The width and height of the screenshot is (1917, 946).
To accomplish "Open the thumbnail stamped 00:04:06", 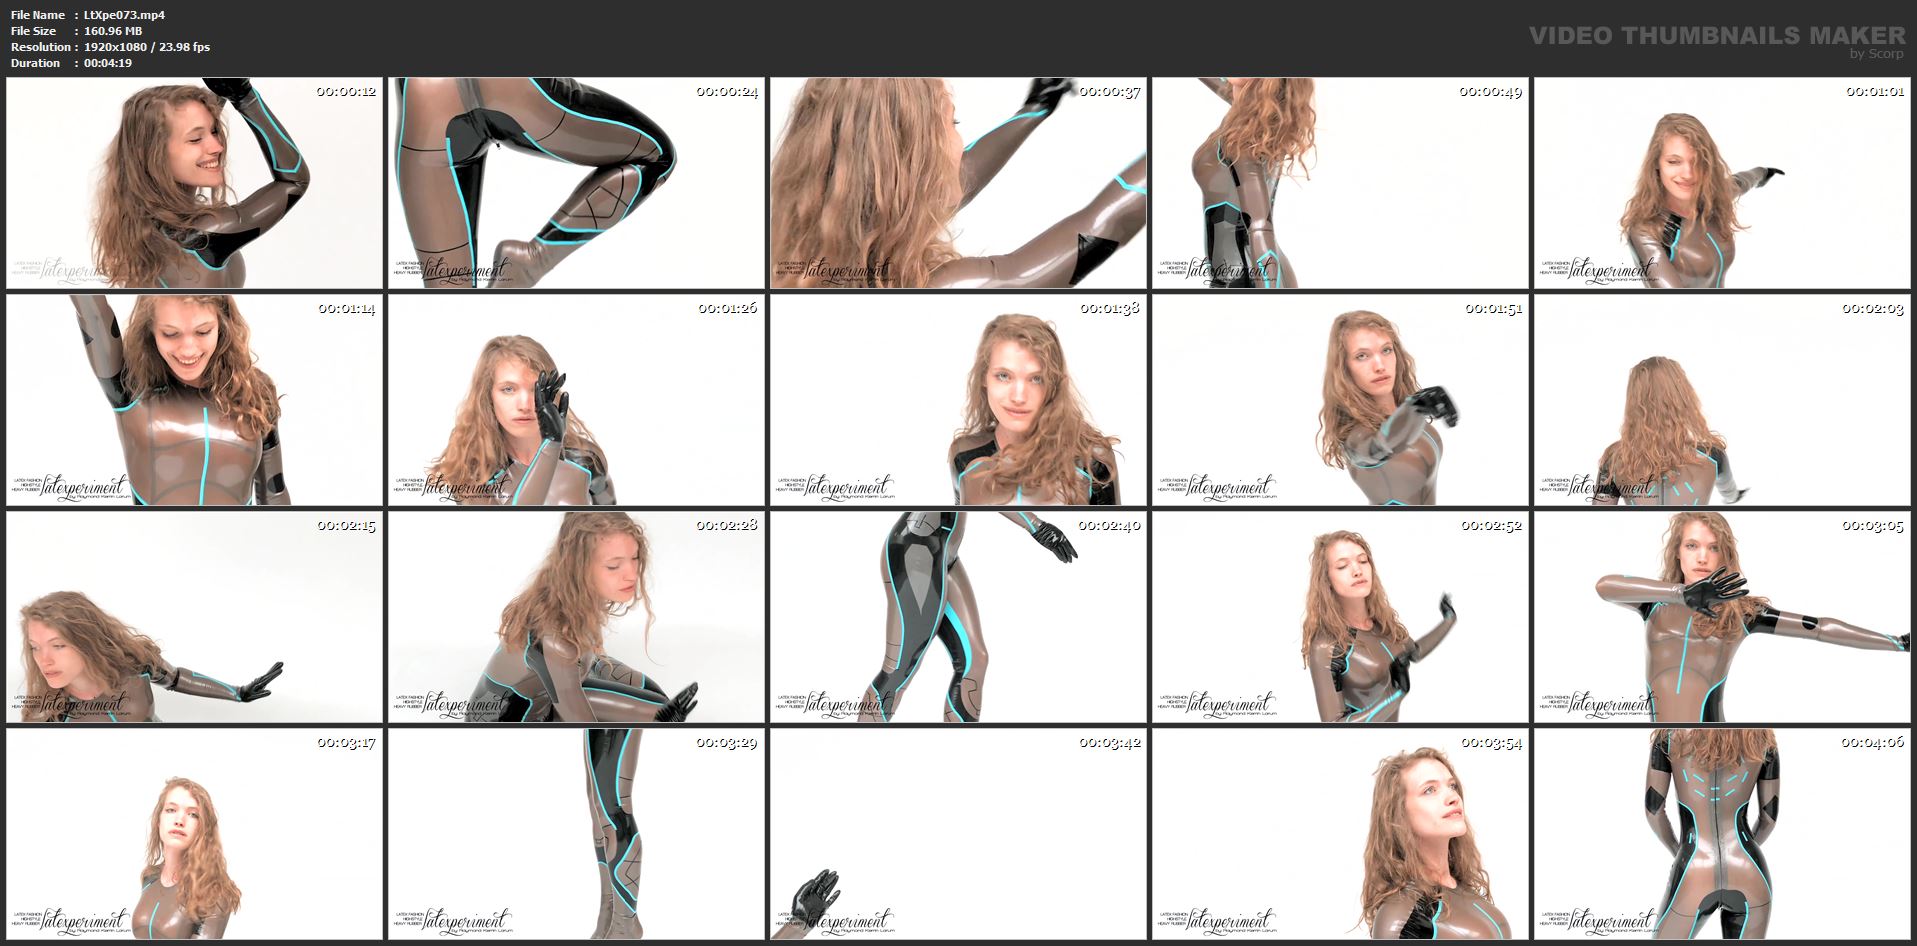I will click(x=1722, y=834).
